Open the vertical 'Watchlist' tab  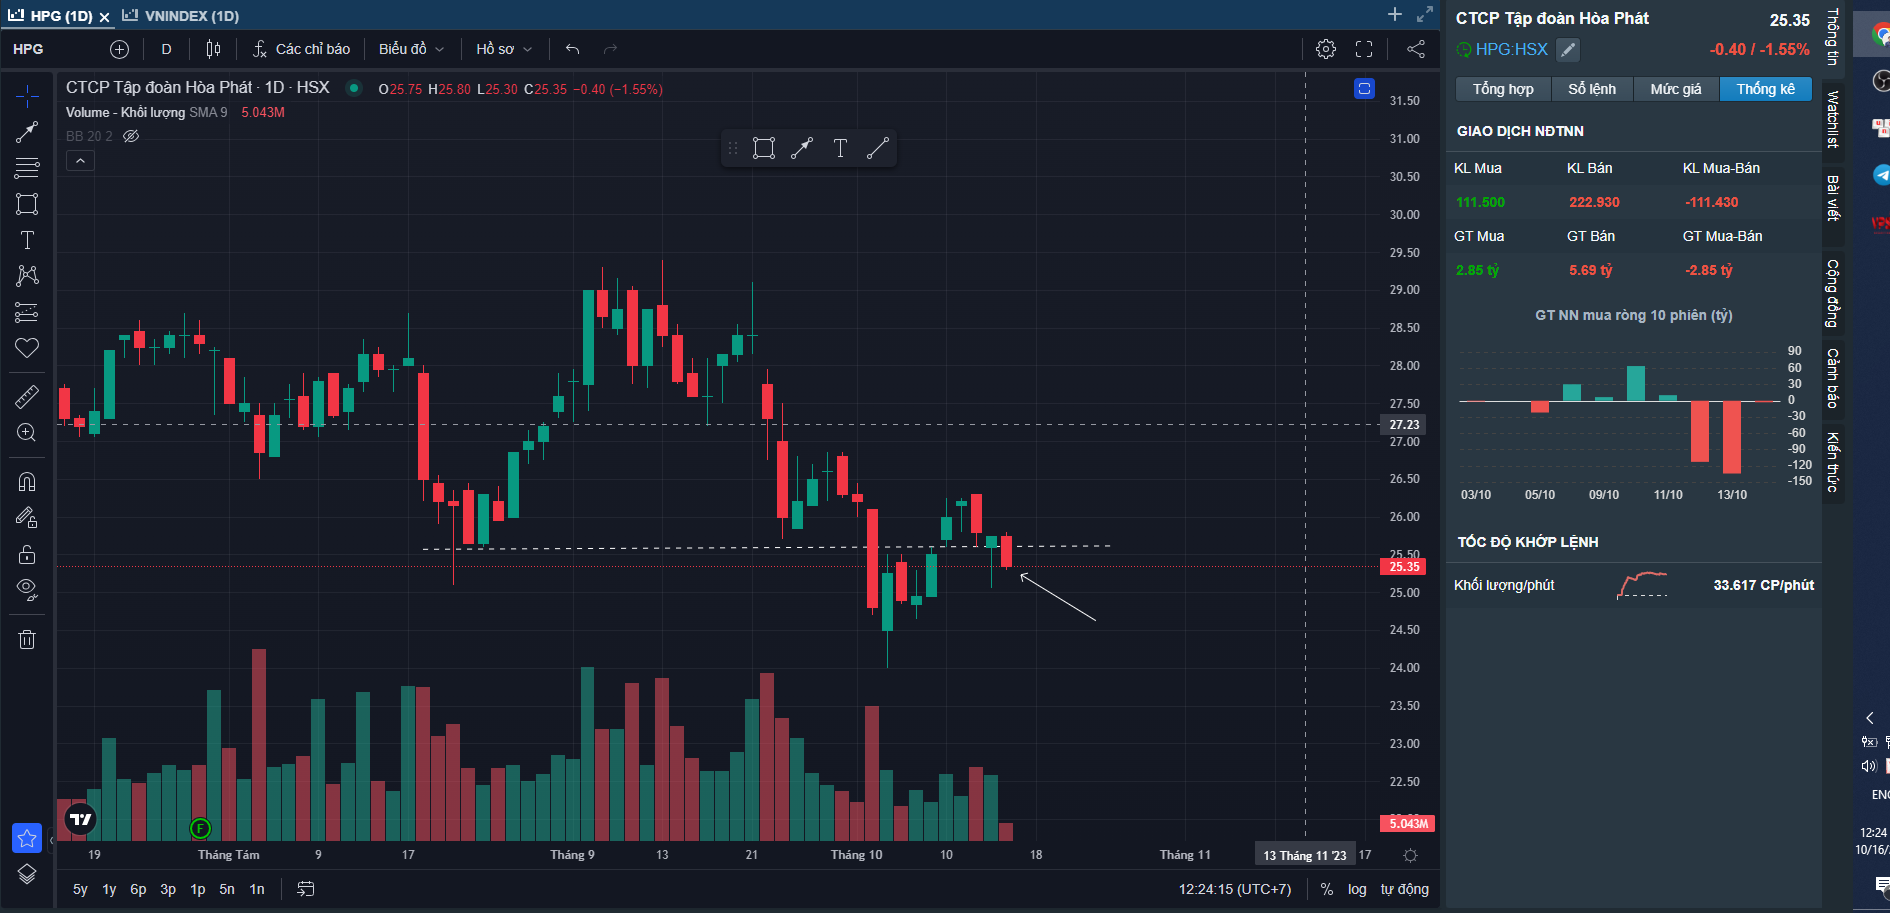1833,119
